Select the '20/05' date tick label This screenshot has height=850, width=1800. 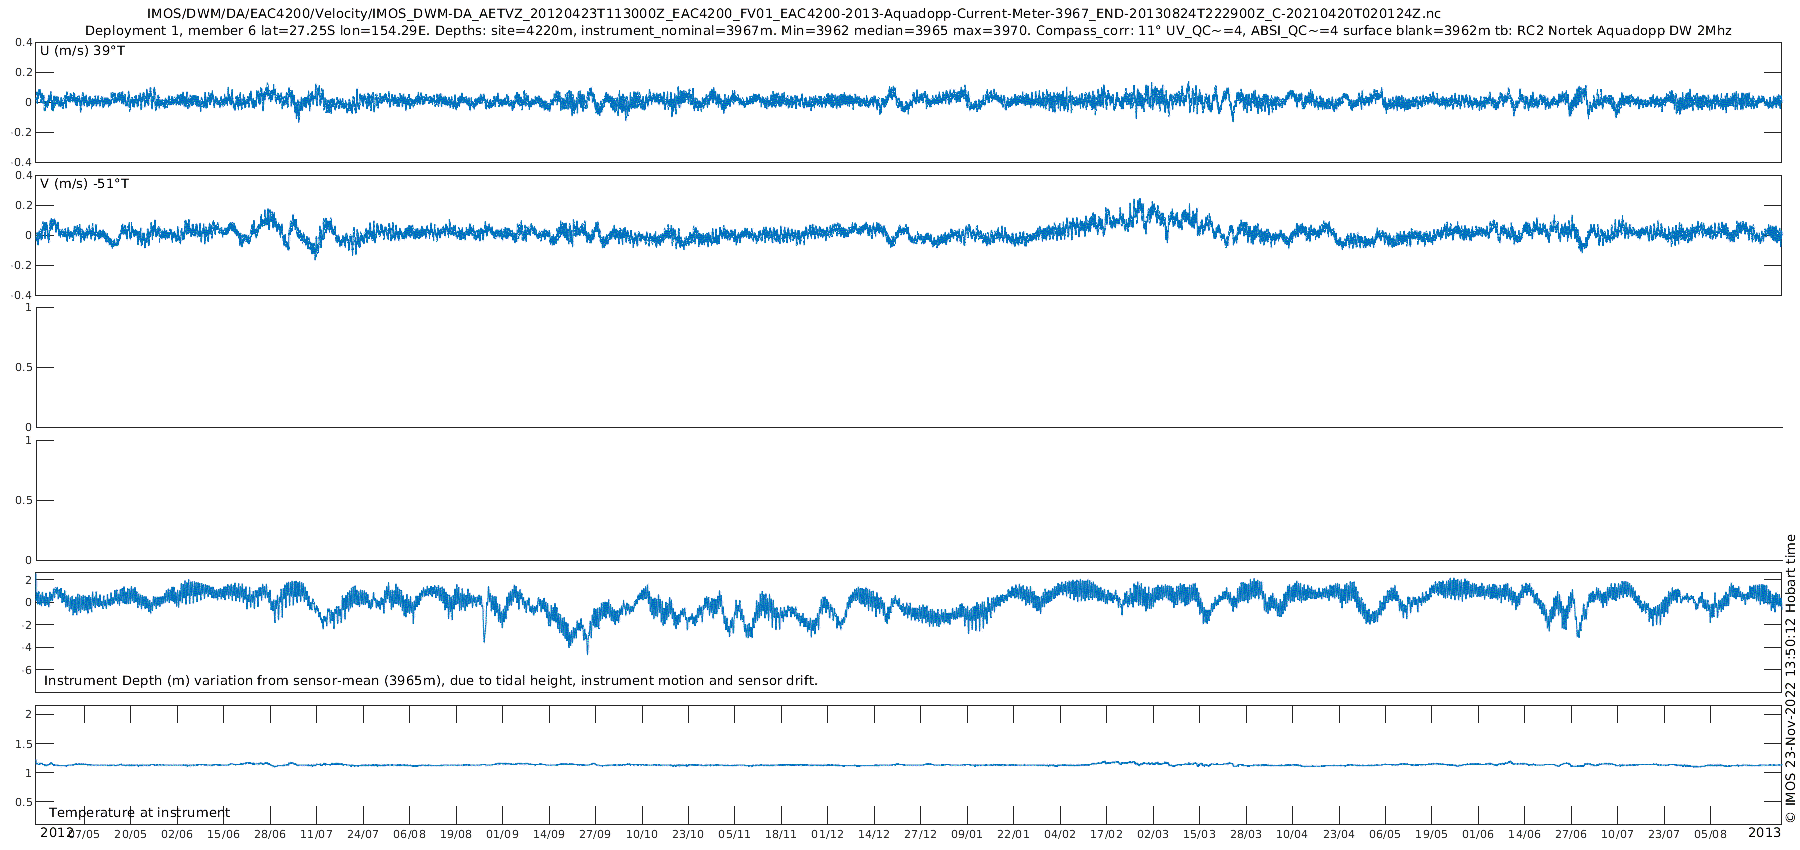[130, 834]
